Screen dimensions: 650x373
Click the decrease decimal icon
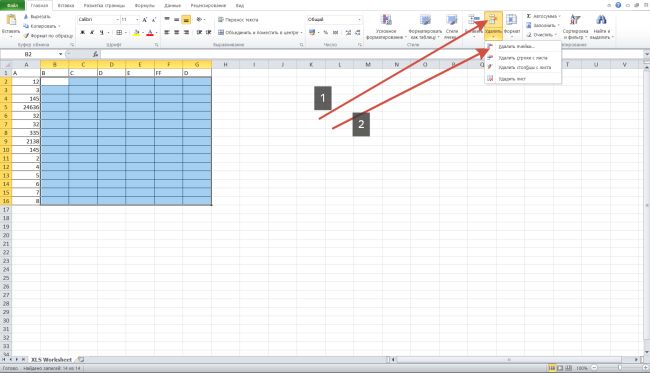coord(357,32)
